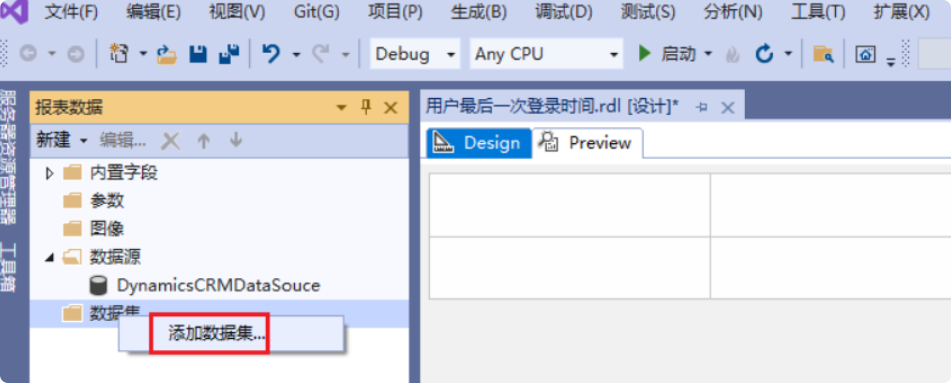Click the Find in Files folder icon

pos(823,55)
